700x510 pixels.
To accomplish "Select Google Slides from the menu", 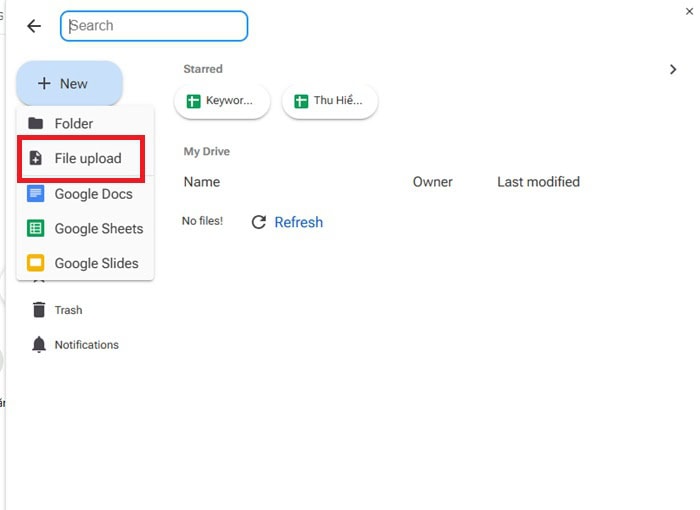I will click(x=85, y=263).
